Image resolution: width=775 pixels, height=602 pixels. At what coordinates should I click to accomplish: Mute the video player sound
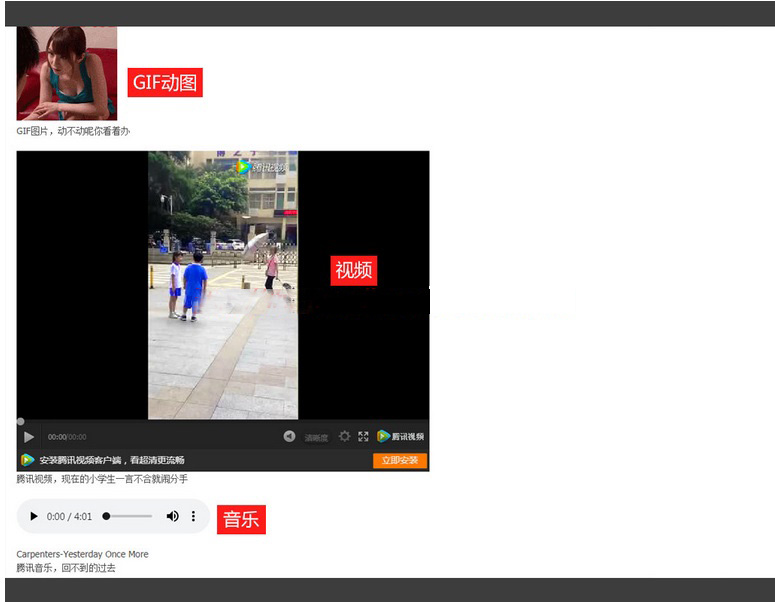click(x=289, y=437)
